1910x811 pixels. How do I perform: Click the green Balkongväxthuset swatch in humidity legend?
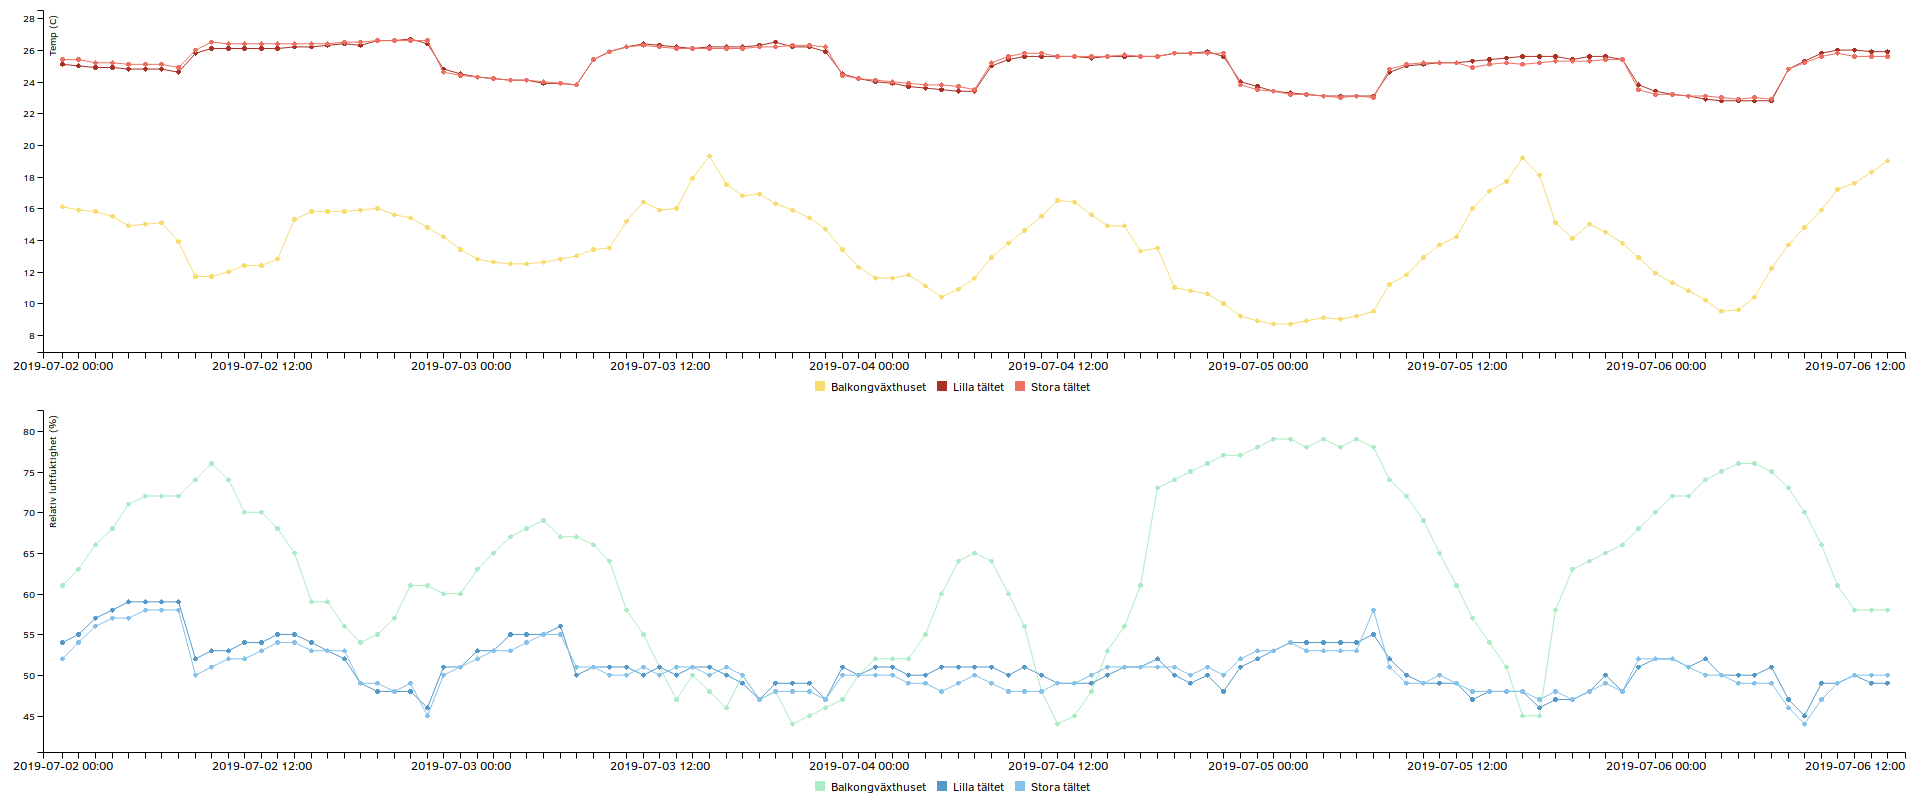point(820,787)
